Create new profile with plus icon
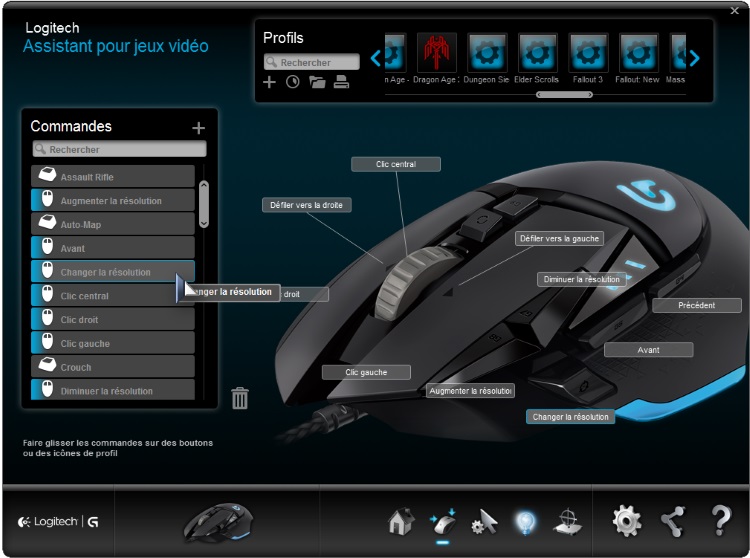 269,82
